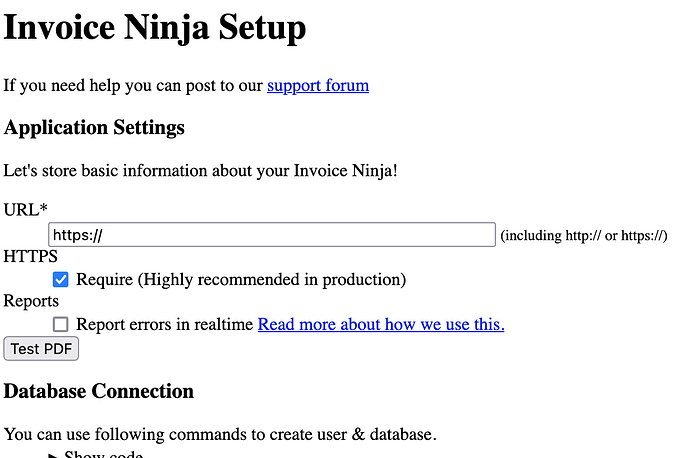Uncheck the Require HTTPS checkbox
The width and height of the screenshot is (690, 458).
(60, 279)
